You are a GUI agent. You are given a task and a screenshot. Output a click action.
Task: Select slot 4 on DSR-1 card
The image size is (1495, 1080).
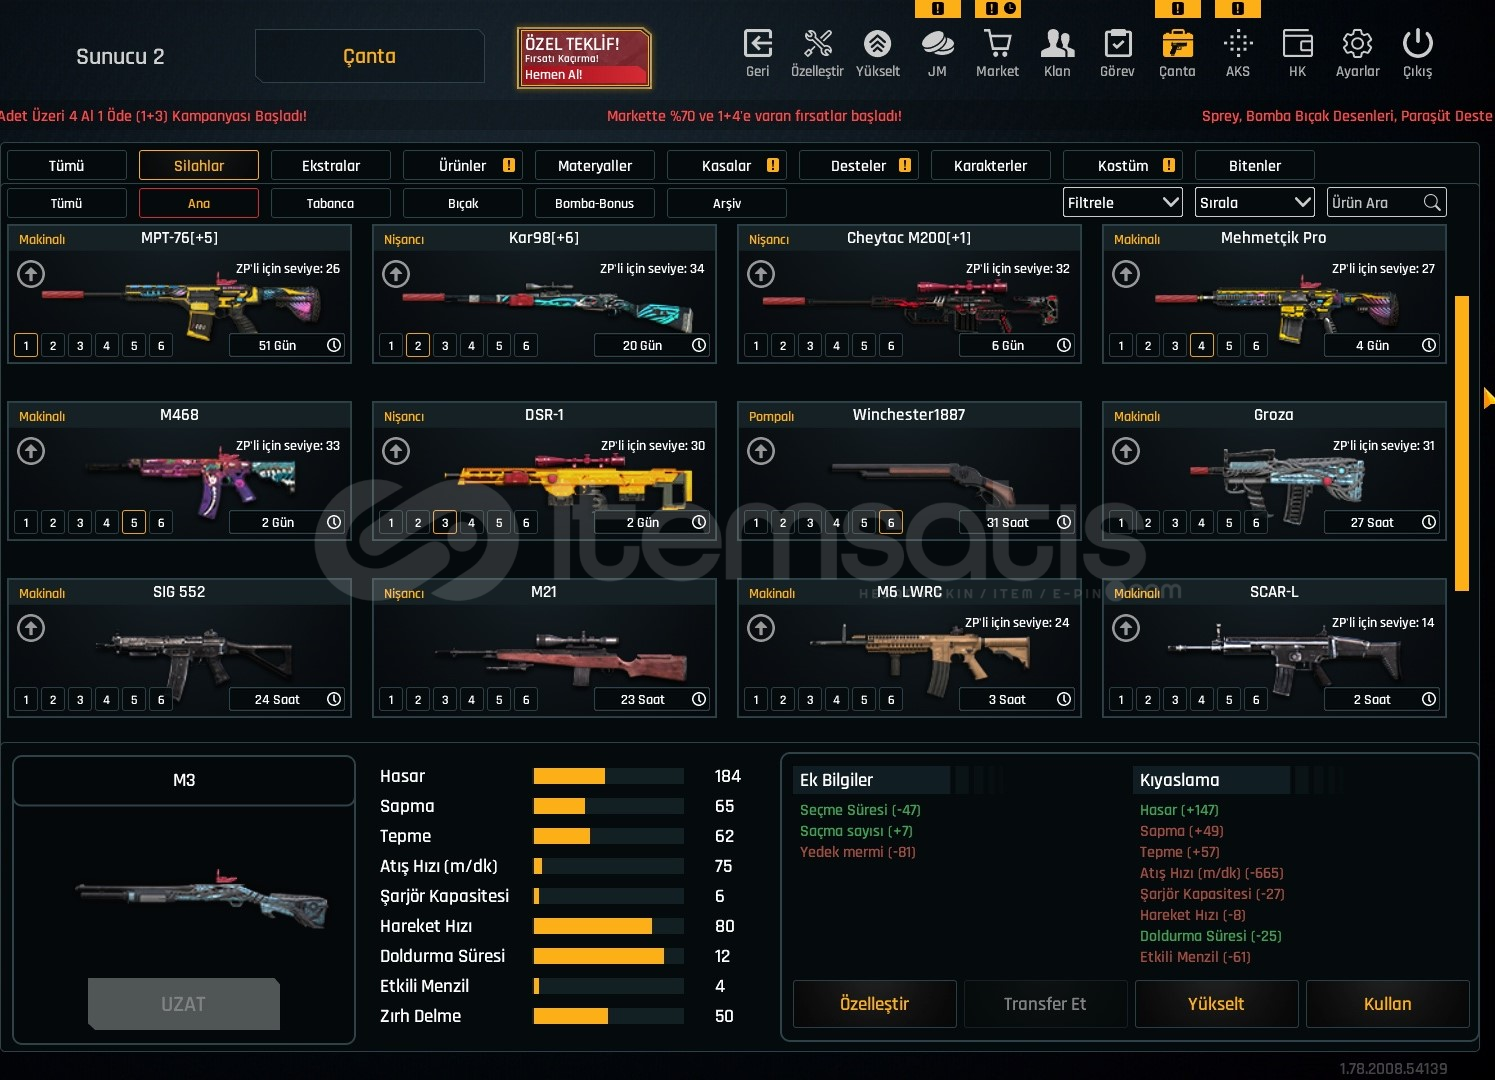coord(472,522)
